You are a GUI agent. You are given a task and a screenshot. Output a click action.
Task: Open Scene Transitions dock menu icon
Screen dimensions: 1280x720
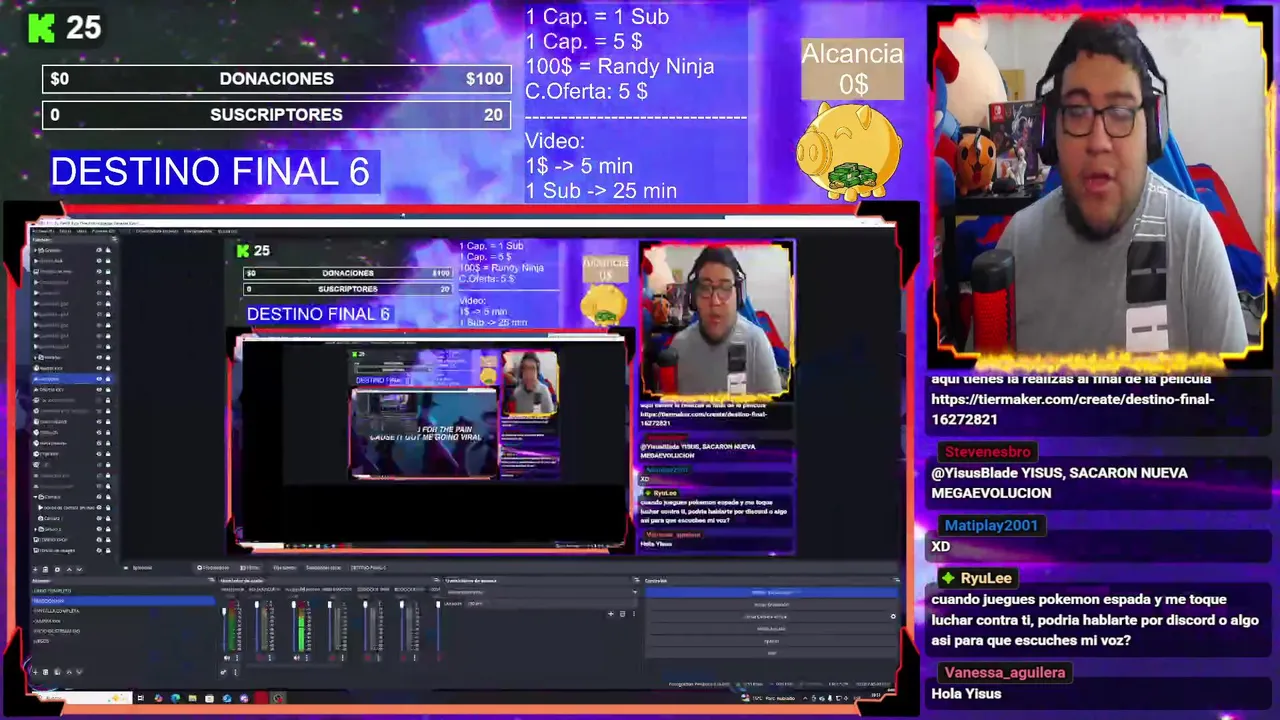(x=636, y=580)
